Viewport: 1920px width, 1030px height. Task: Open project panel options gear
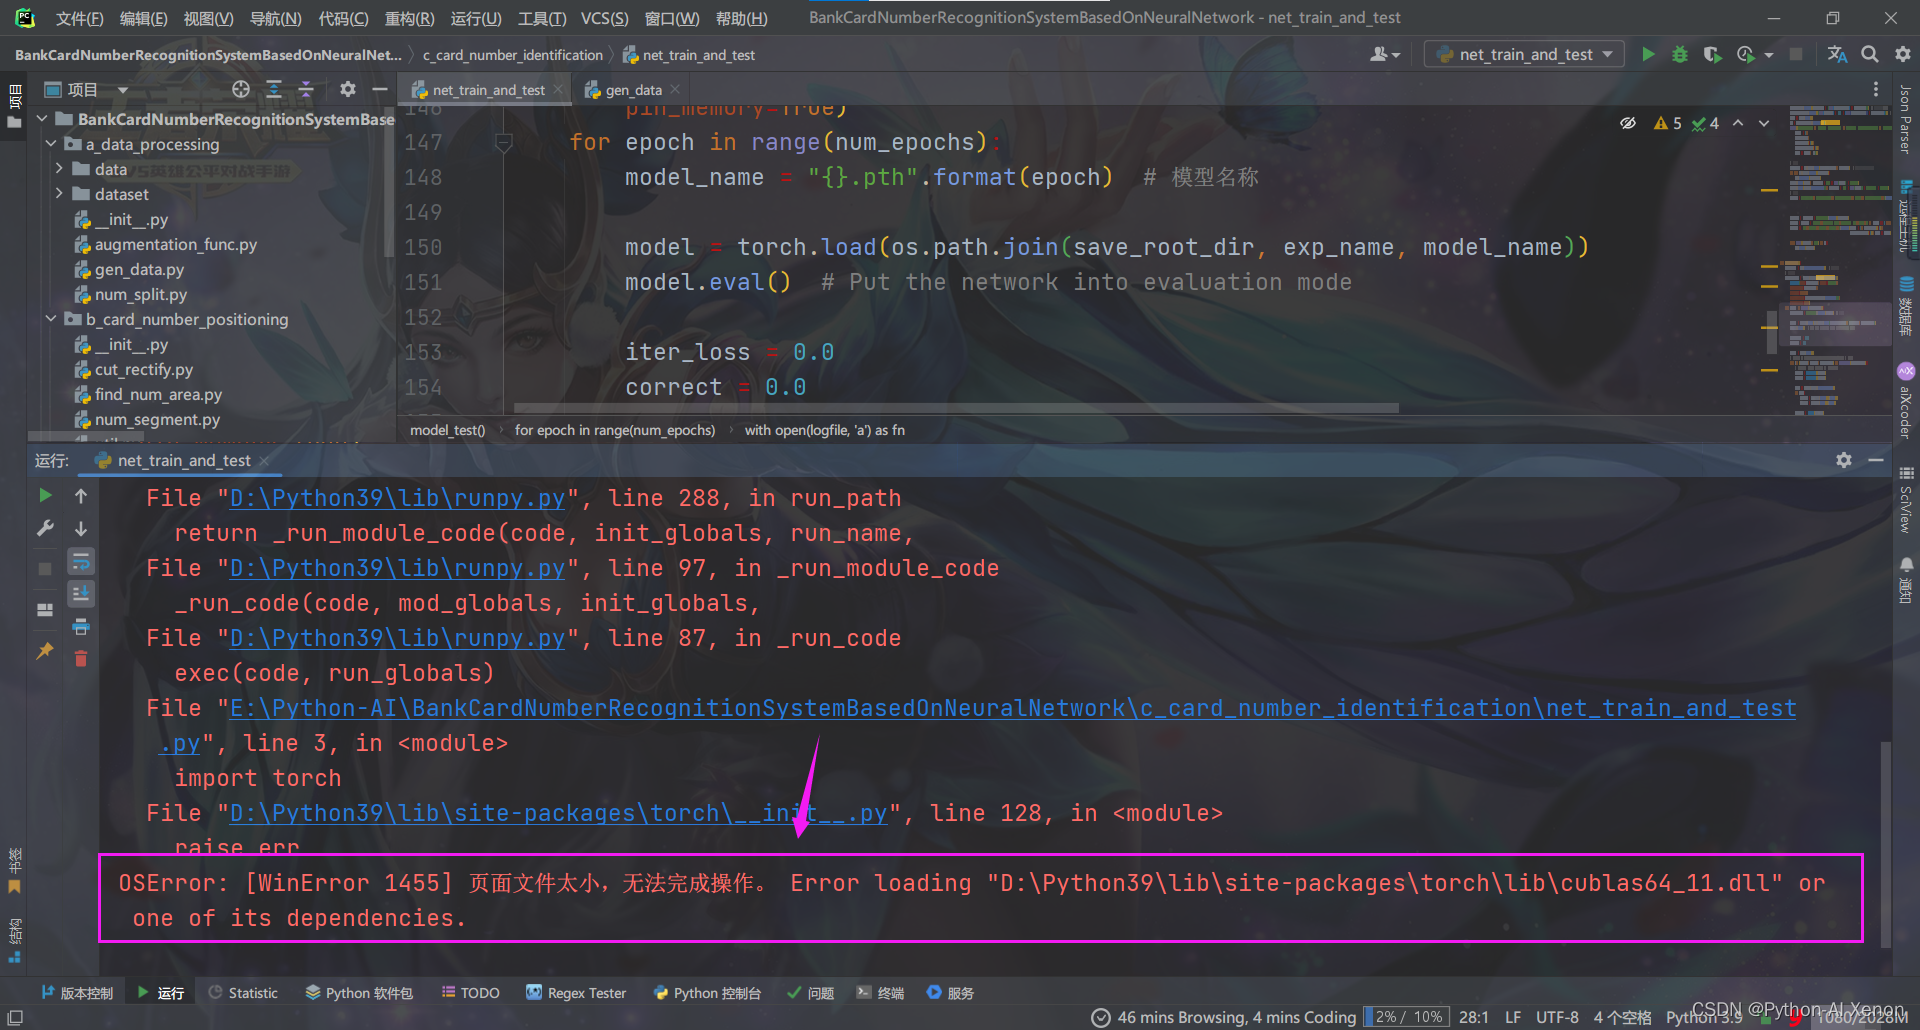click(347, 89)
